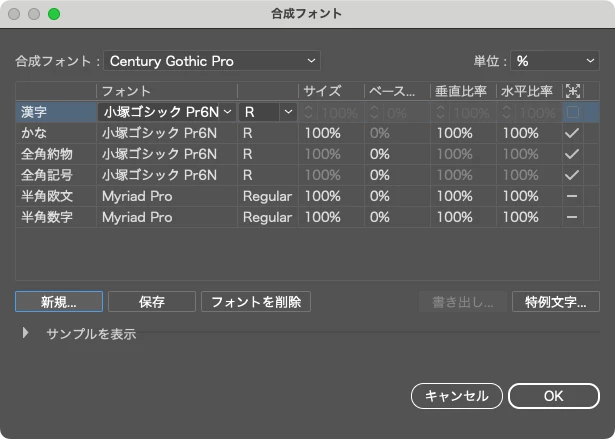Click the 垂直比率 column header

[461, 91]
